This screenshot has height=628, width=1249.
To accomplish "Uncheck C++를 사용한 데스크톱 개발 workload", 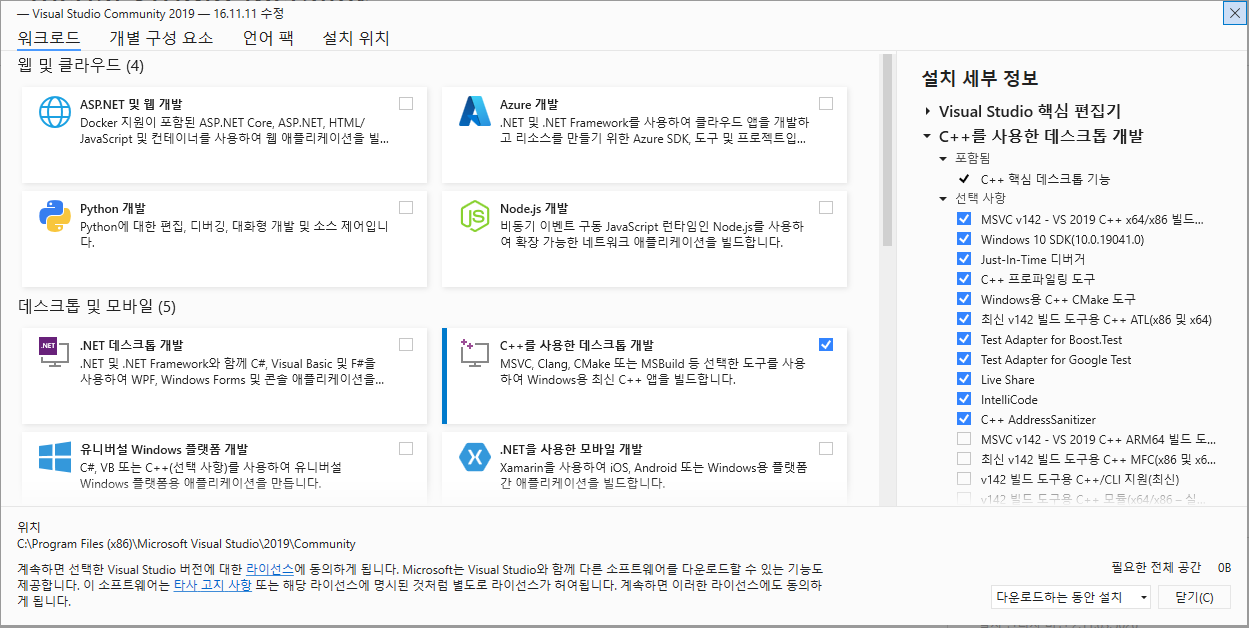I will [x=826, y=344].
